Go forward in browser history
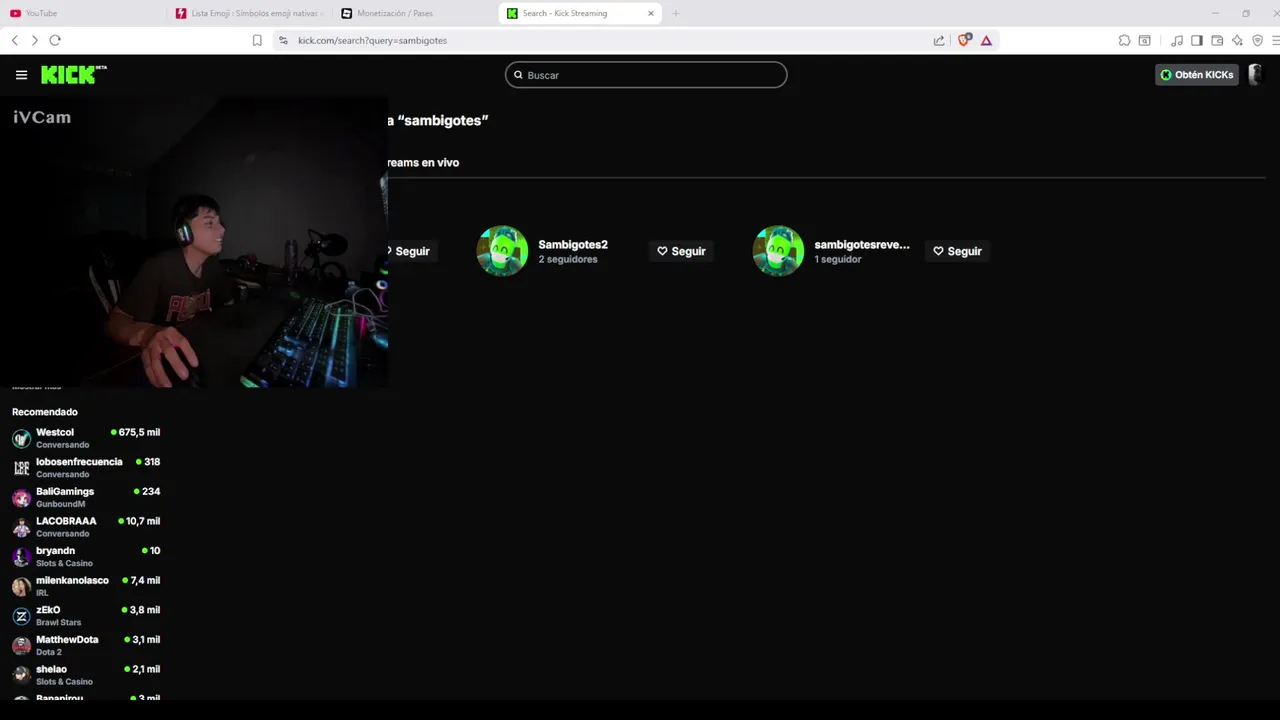Image resolution: width=1280 pixels, height=720 pixels. 34,40
